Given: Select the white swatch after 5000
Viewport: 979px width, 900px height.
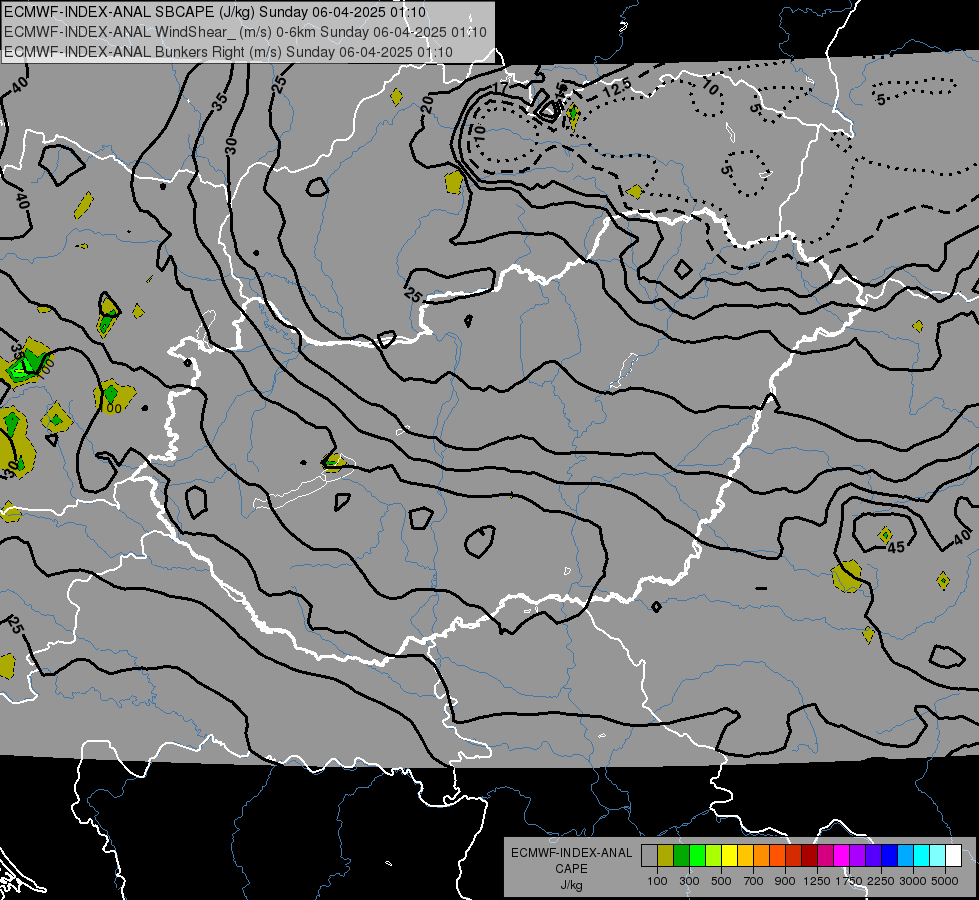Looking at the screenshot, I should point(954,856).
